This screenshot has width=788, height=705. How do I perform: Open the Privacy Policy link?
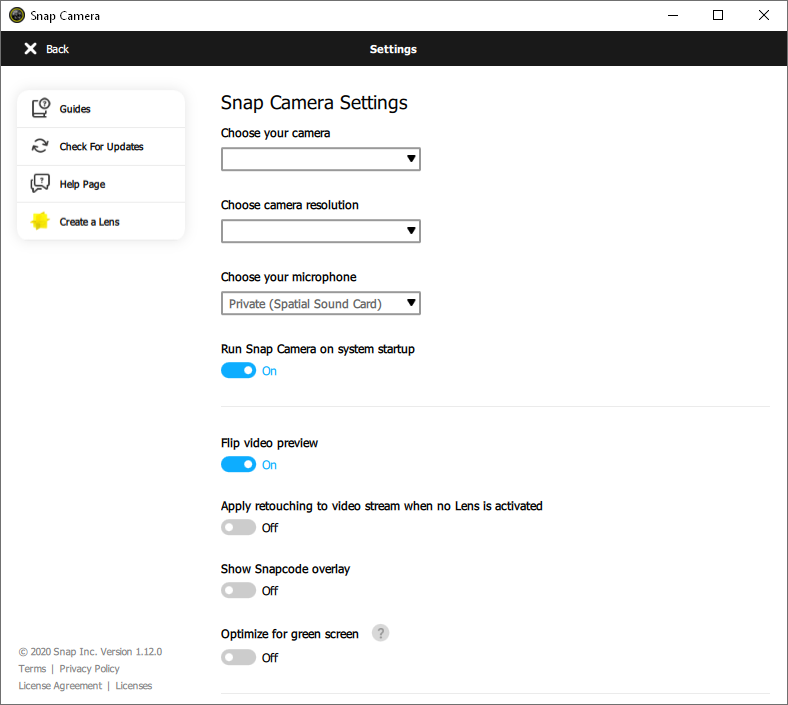click(x=89, y=669)
